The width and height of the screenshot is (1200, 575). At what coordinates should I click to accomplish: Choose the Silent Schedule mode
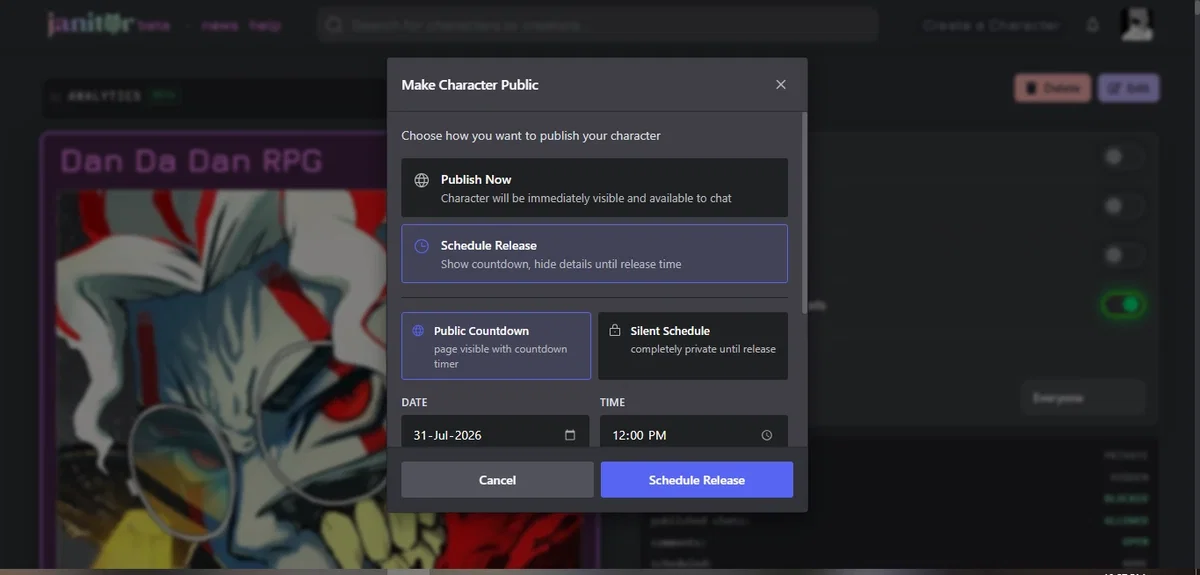pos(693,346)
